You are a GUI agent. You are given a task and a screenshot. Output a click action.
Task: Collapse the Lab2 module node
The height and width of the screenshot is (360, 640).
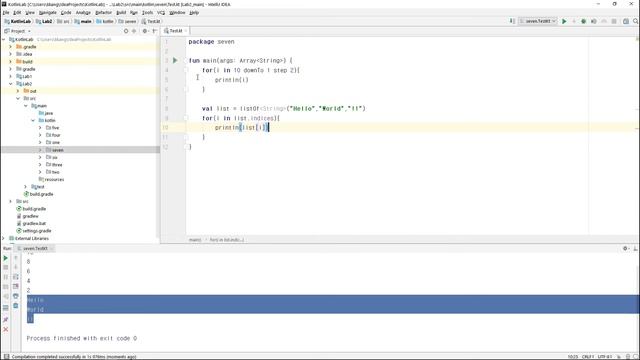pos(11,84)
